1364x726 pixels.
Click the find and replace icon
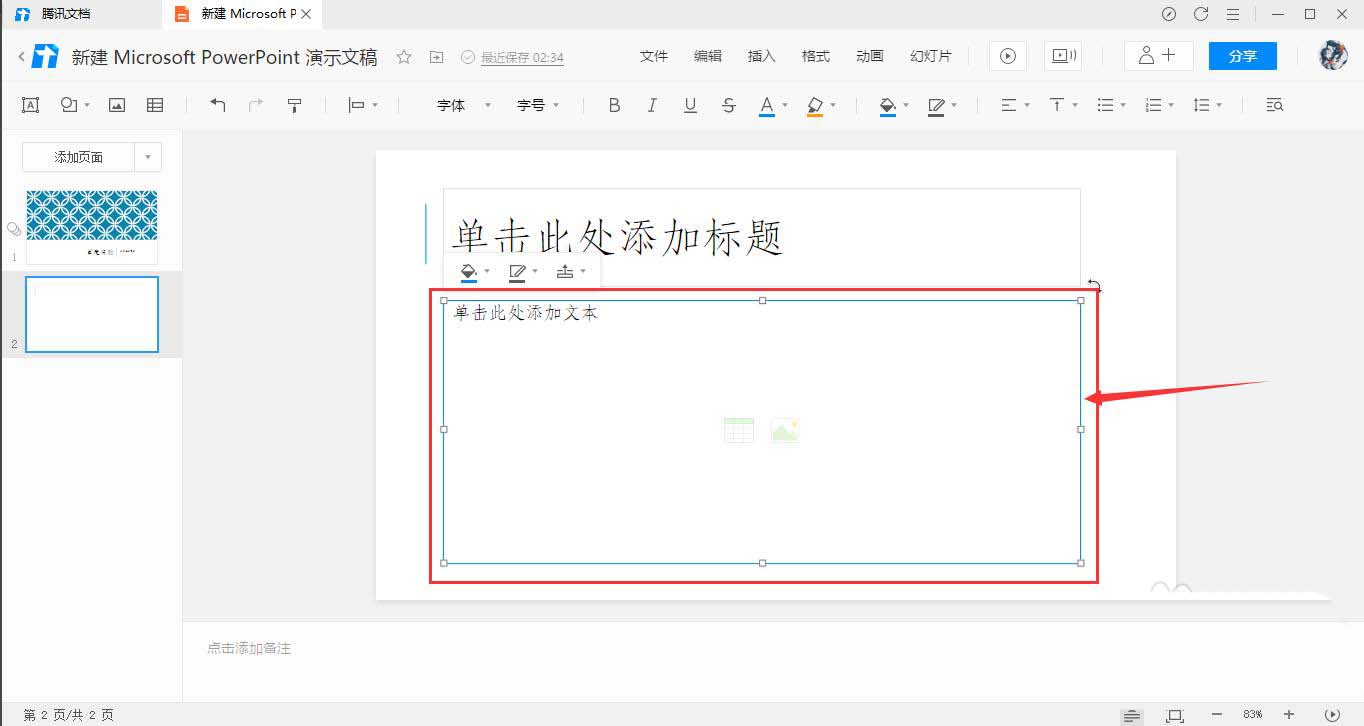coord(1275,105)
